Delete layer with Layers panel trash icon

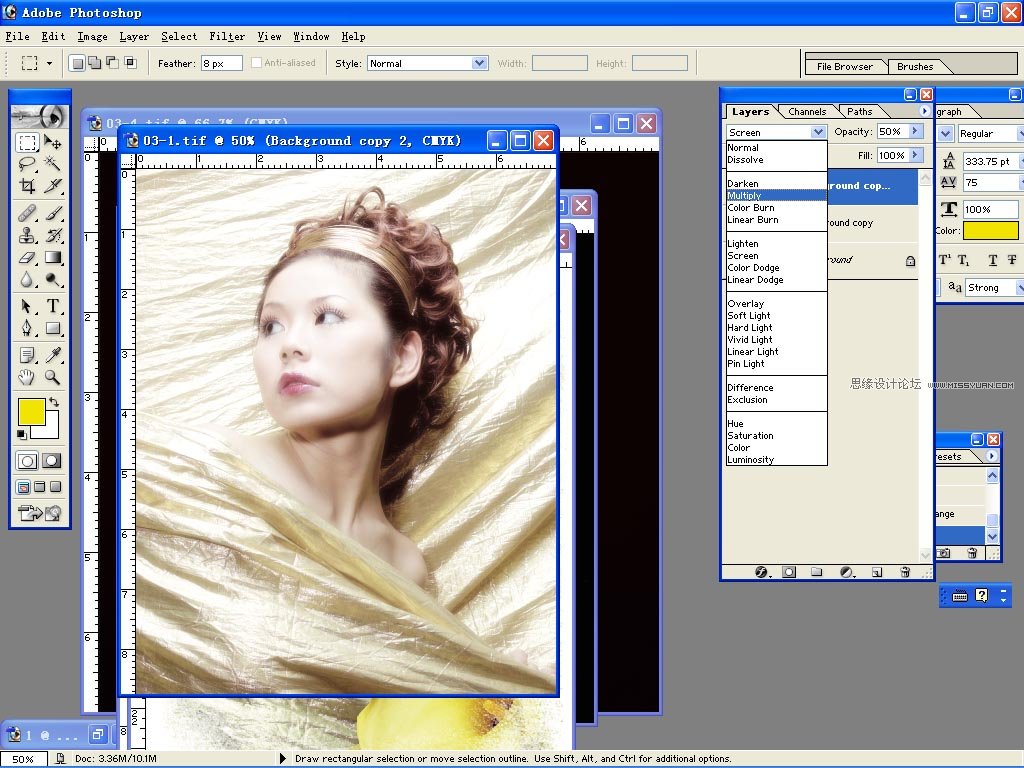click(905, 572)
